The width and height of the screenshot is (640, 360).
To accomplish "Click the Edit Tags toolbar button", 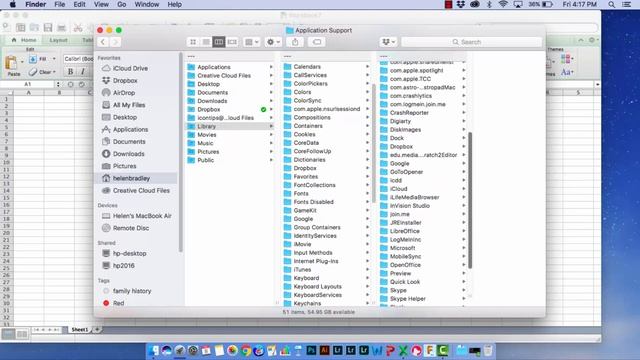I will pos(317,42).
